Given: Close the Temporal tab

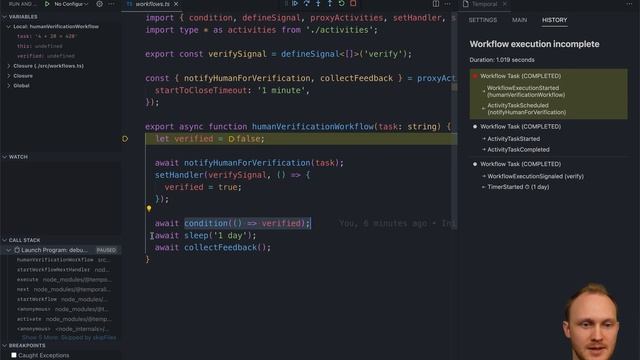Looking at the screenshot, I should (x=504, y=4).
